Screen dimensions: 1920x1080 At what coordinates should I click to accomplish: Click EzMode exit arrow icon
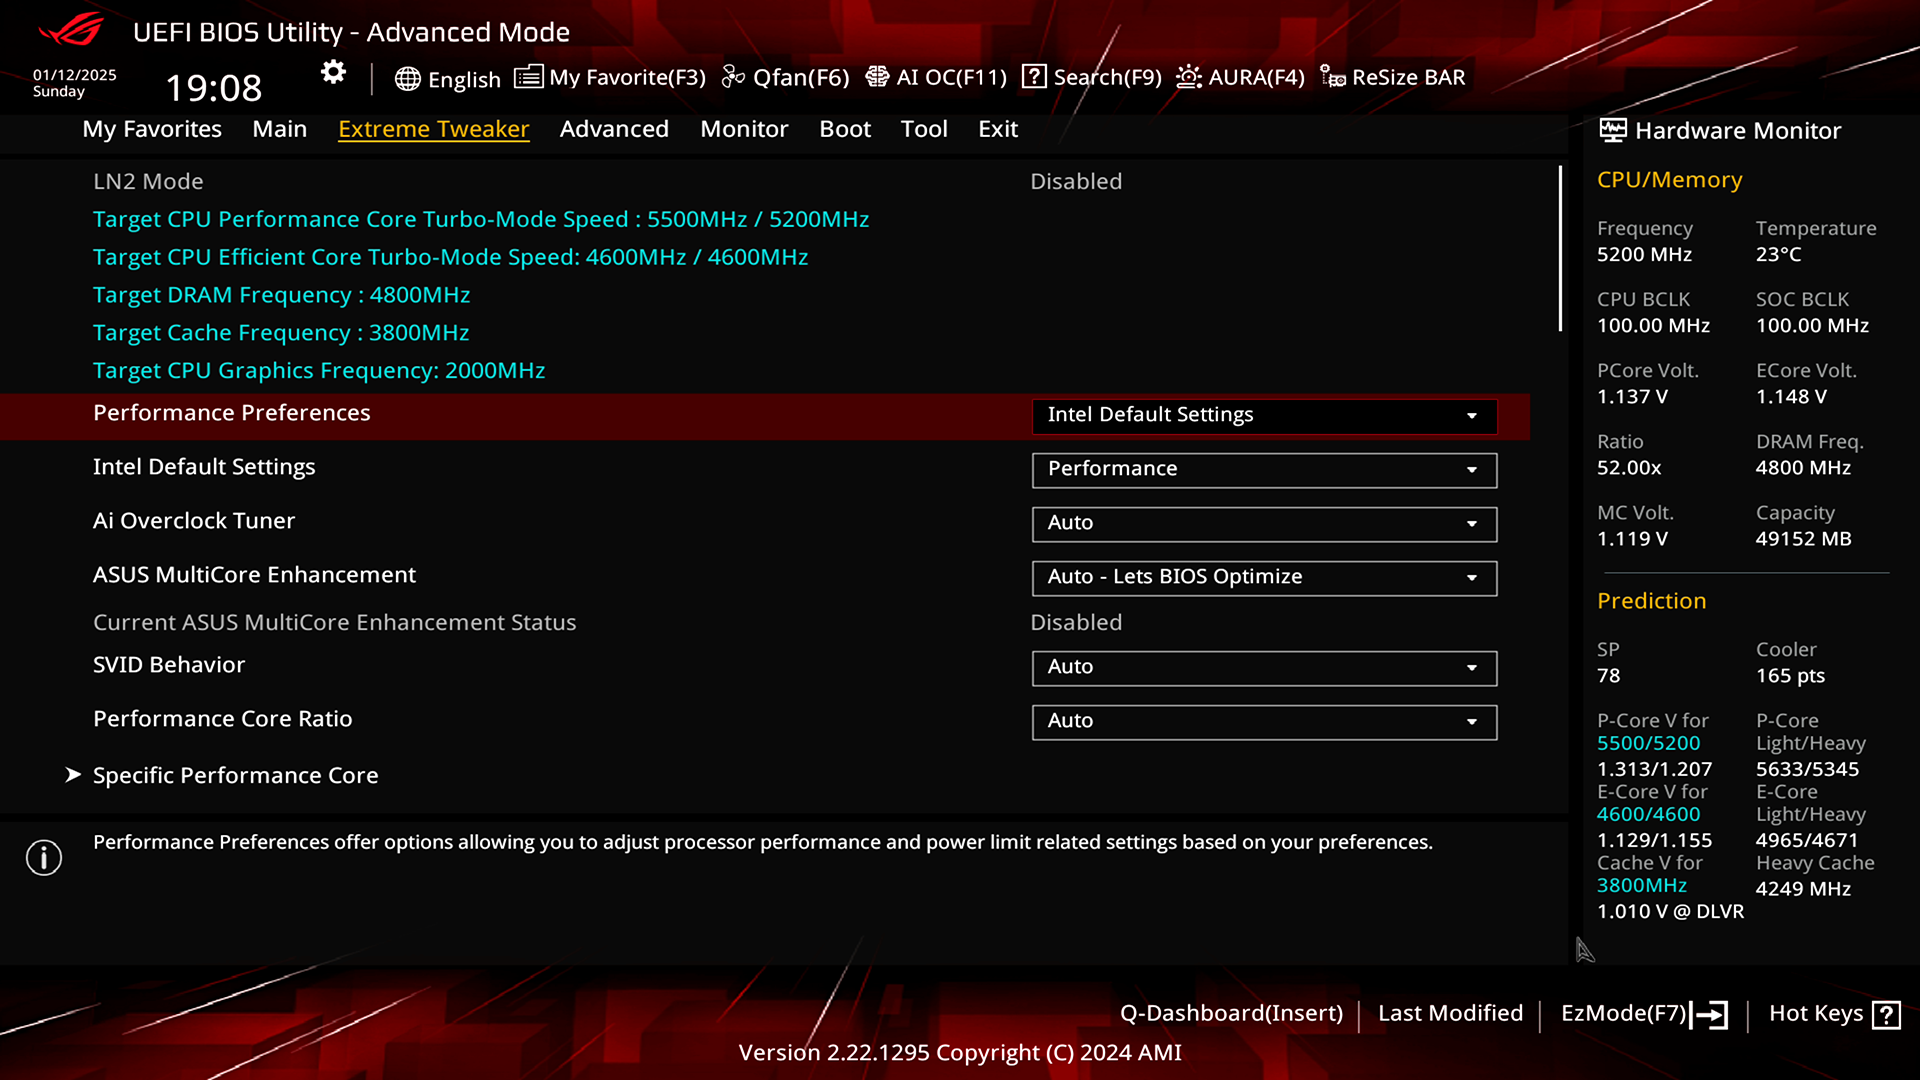[1710, 1015]
